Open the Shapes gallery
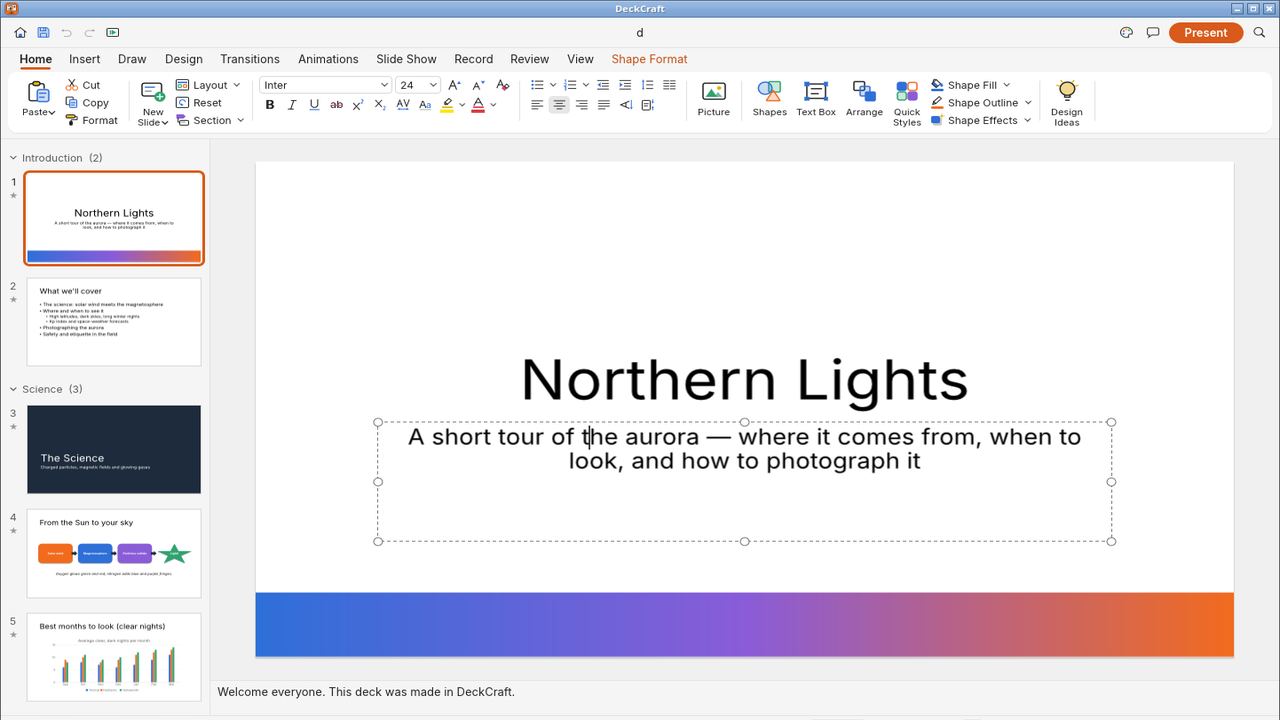 click(769, 99)
